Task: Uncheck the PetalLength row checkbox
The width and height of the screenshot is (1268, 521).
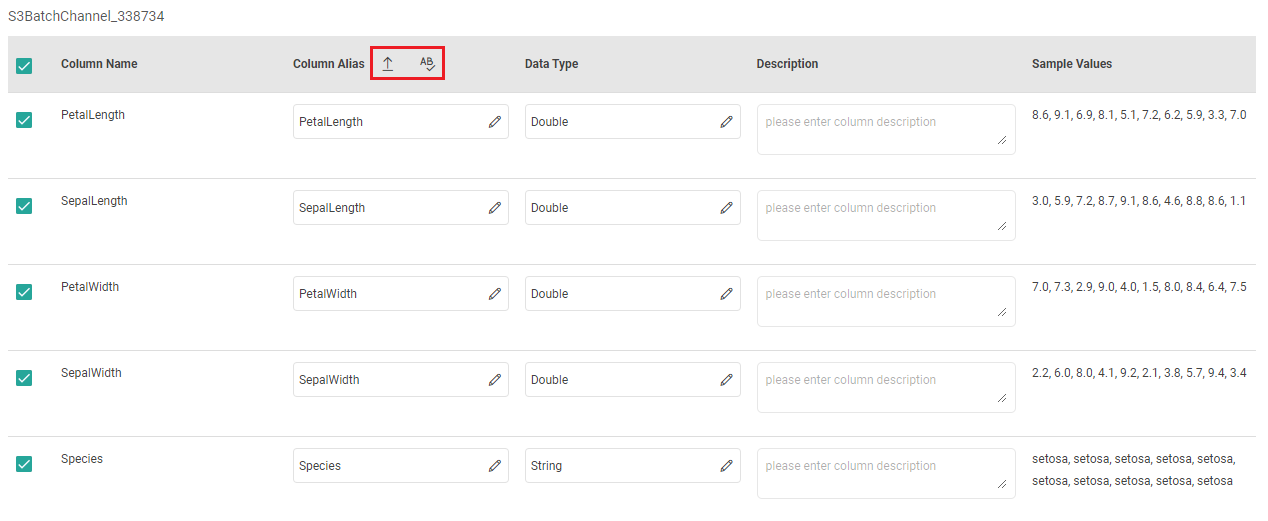Action: [24, 120]
